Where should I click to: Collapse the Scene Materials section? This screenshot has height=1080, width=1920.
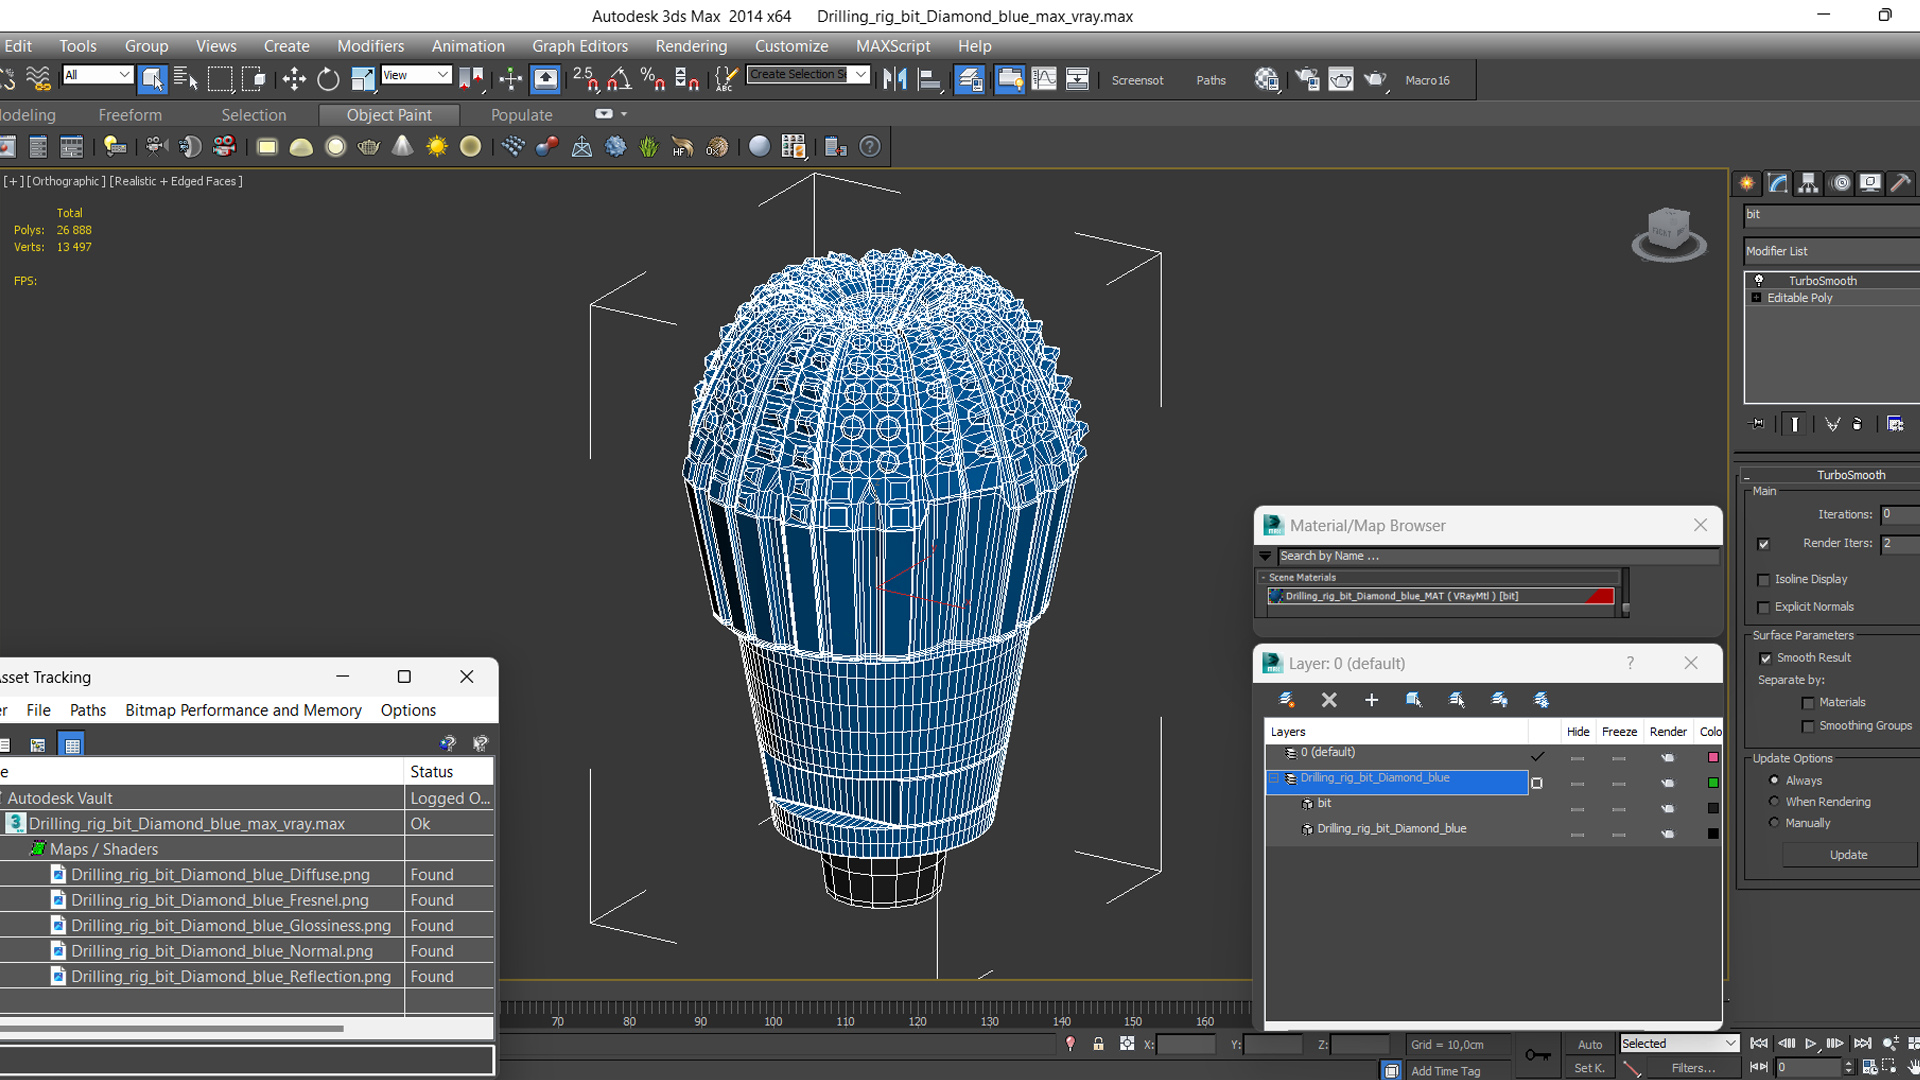1264,578
